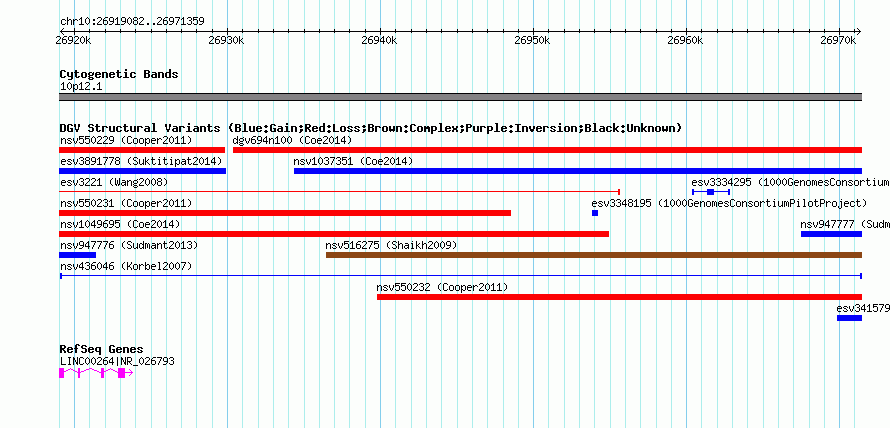Open the nsv947777 label
This screenshot has width=890, height=428.
coord(845,224)
